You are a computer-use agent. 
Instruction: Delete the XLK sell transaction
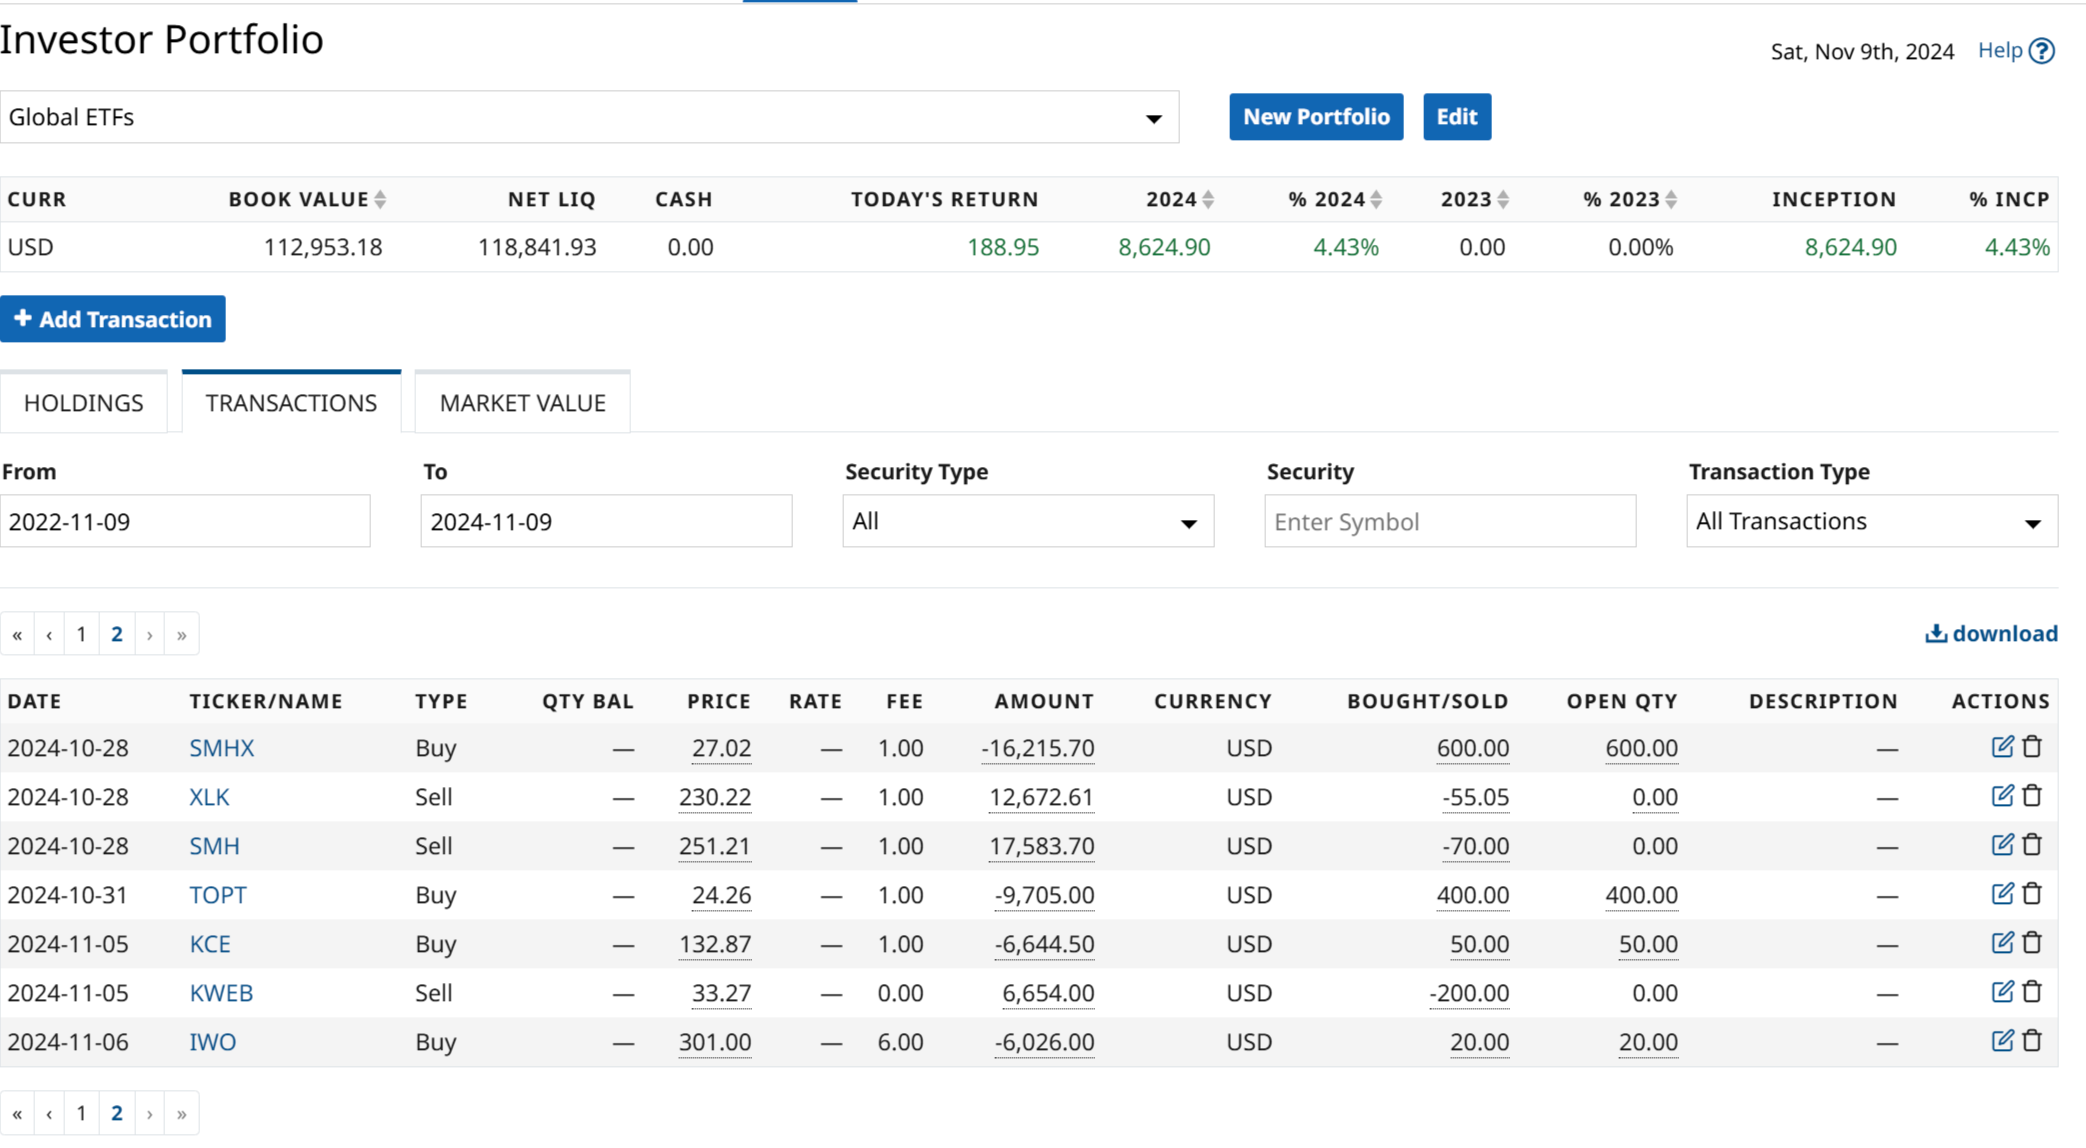click(x=2032, y=796)
